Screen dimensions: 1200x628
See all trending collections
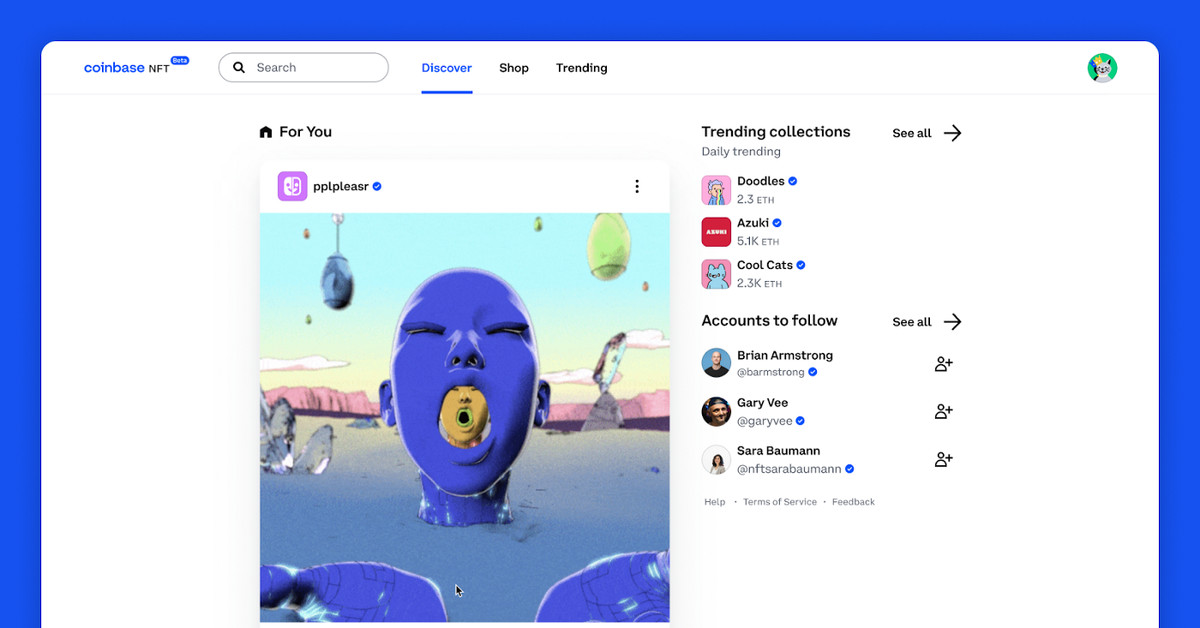pos(912,133)
